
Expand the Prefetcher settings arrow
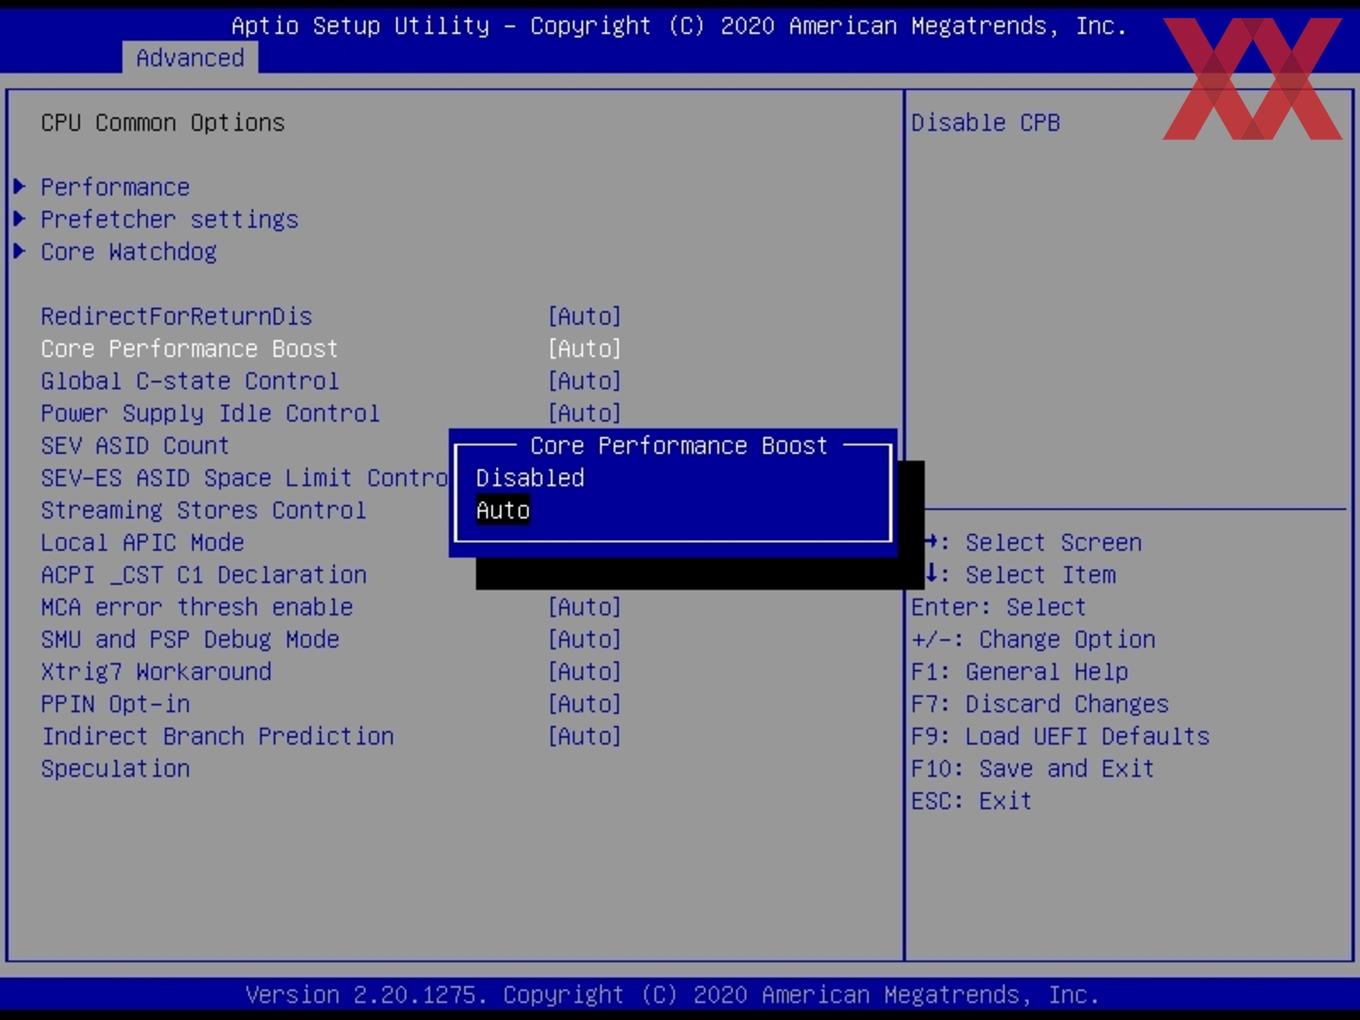[x=19, y=218]
